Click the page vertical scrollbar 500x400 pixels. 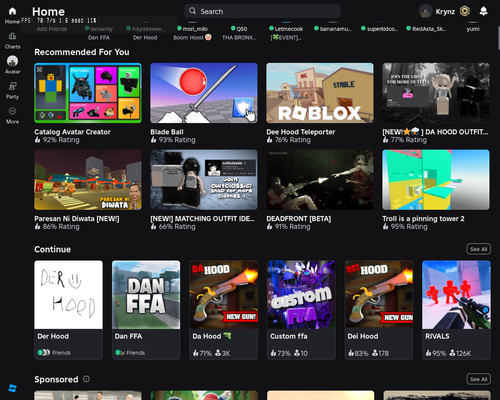pos(498,37)
